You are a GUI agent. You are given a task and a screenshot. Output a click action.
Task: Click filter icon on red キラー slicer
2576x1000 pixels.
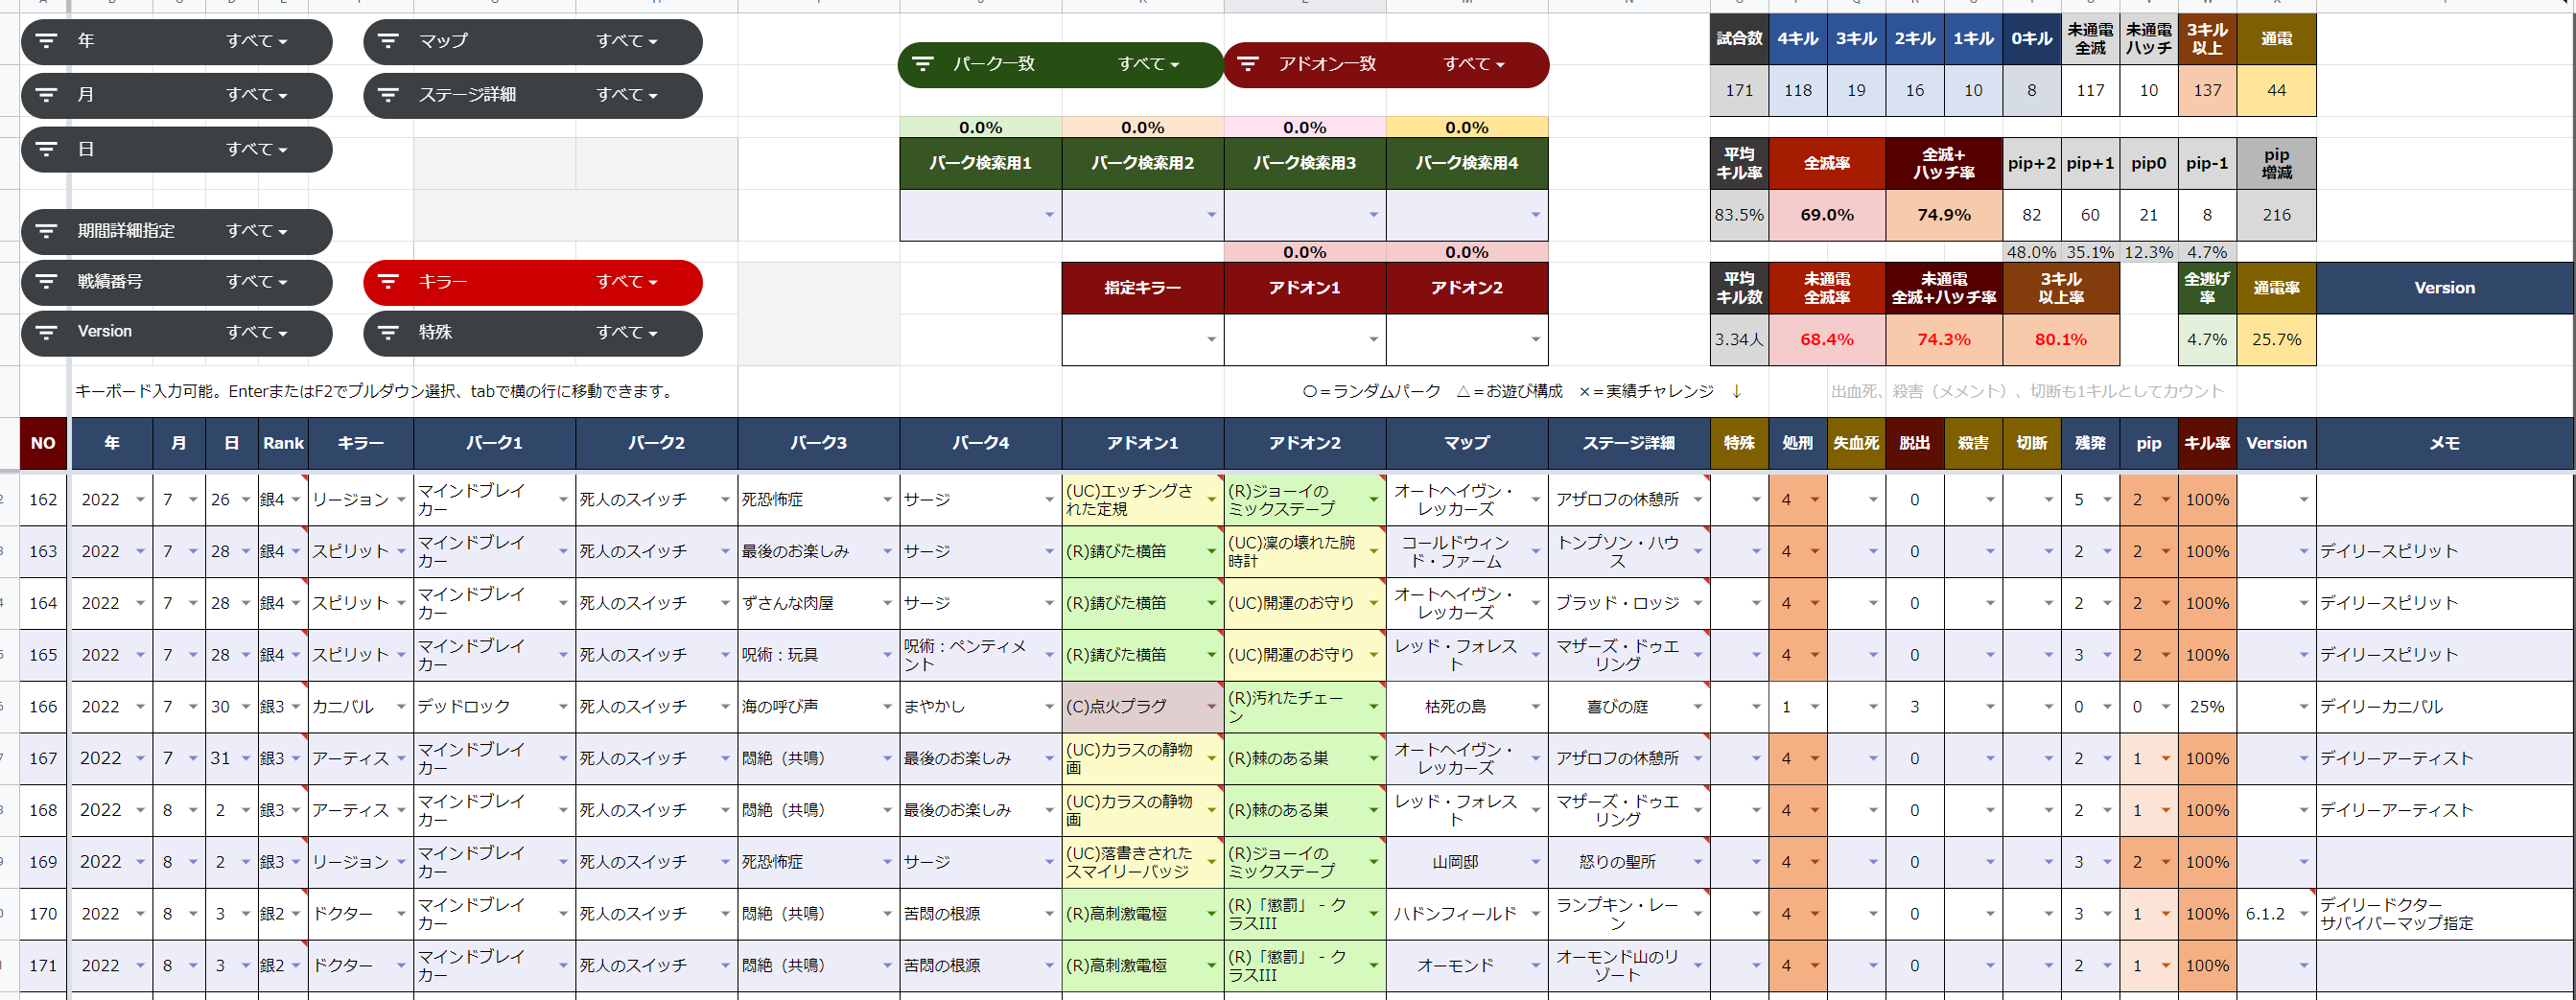(388, 282)
